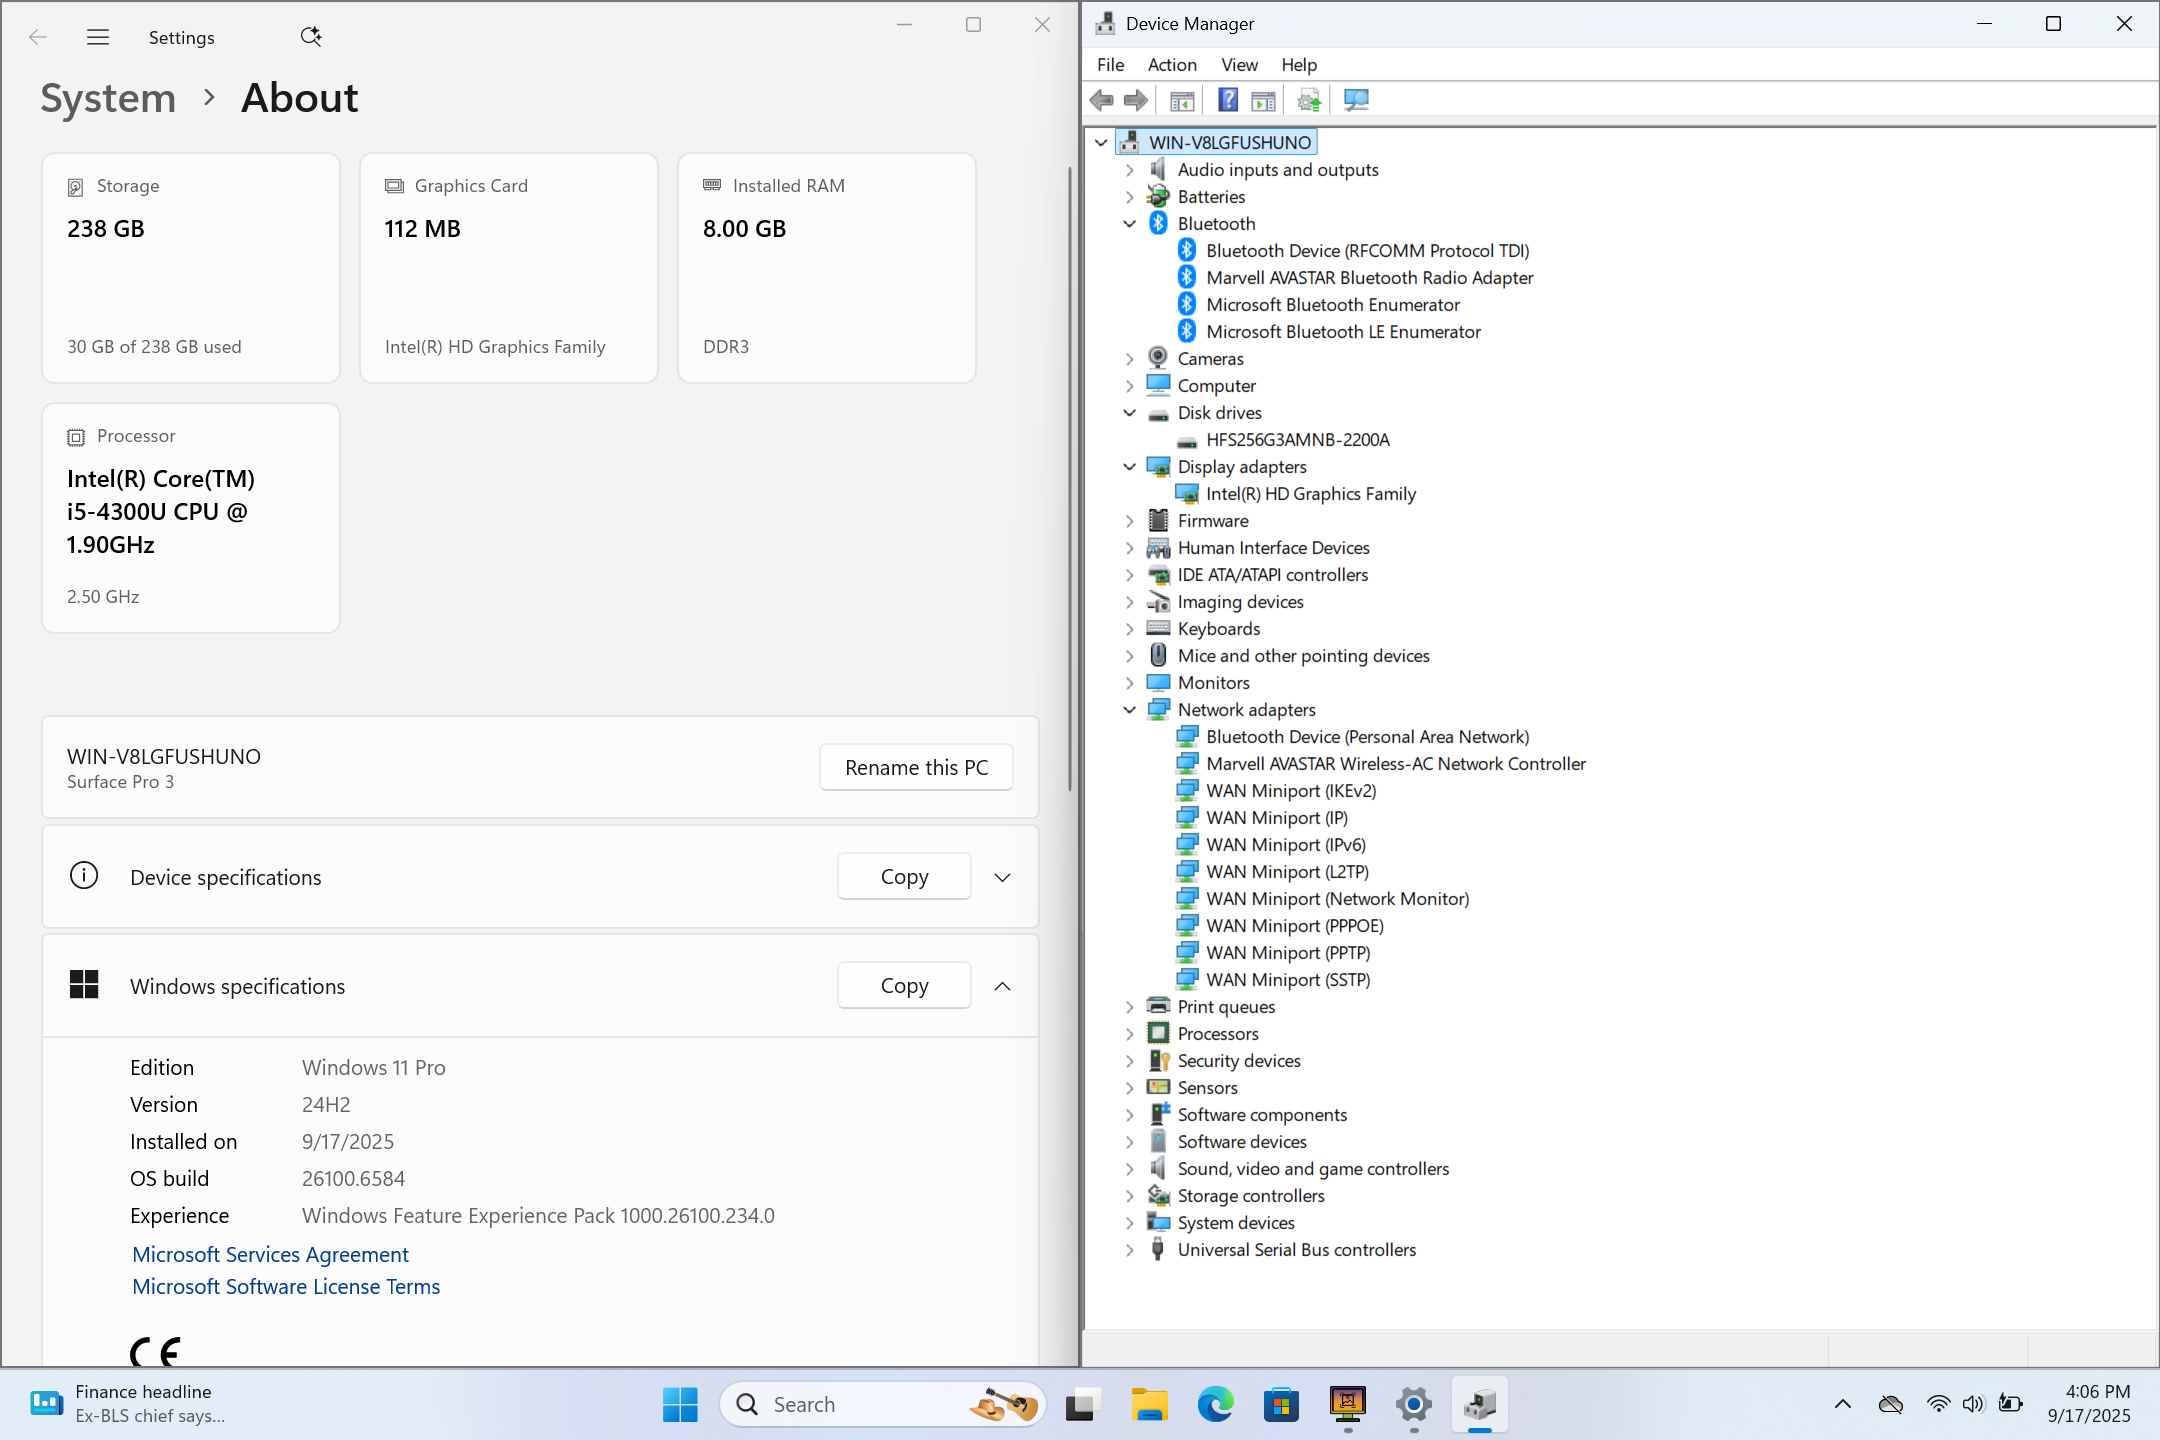The image size is (2160, 1440).
Task: Click the taskbar Search box
Action: pos(883,1404)
